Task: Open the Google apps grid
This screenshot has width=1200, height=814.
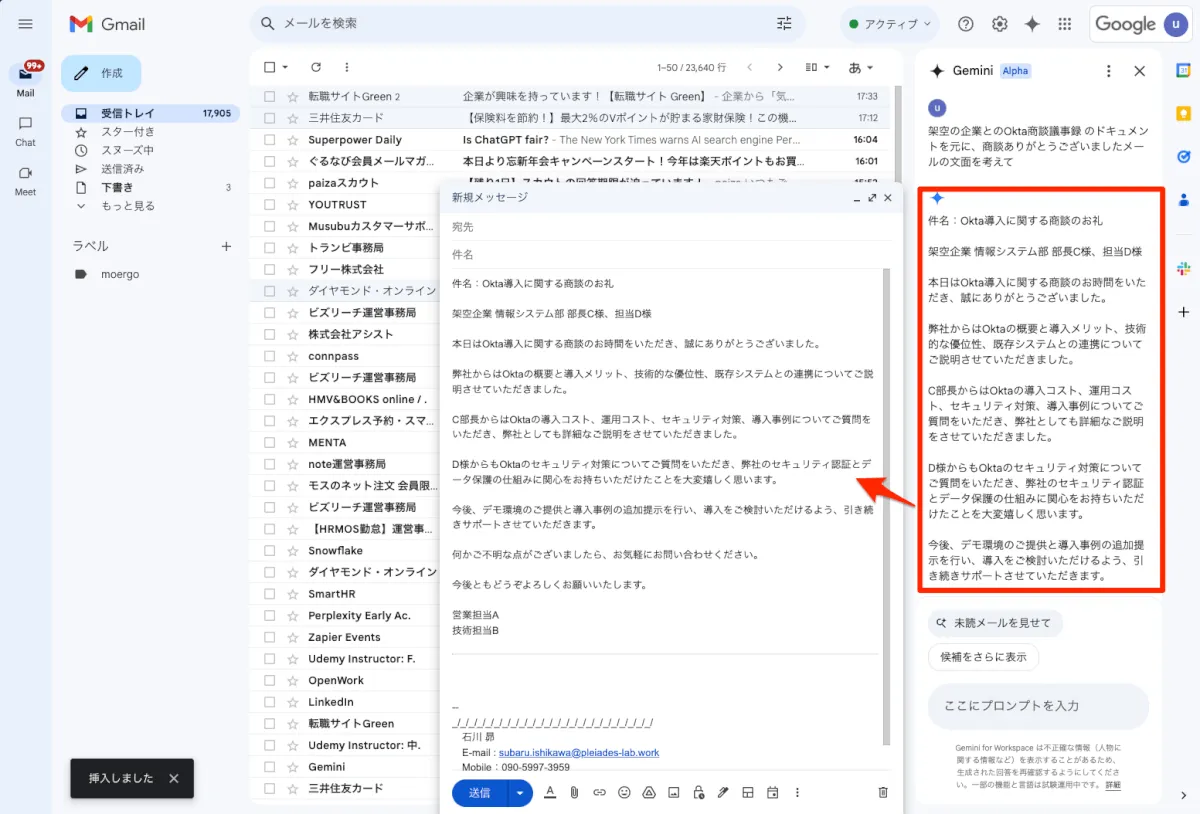Action: coord(1065,24)
